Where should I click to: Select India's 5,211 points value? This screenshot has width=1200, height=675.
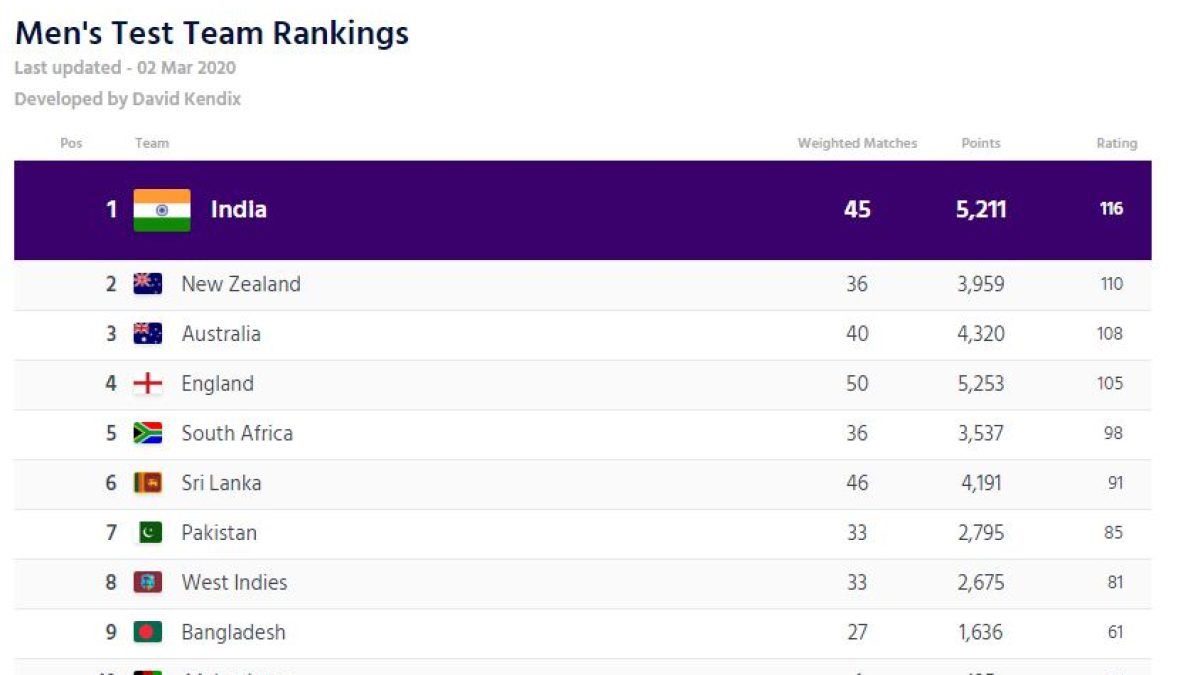pos(981,210)
